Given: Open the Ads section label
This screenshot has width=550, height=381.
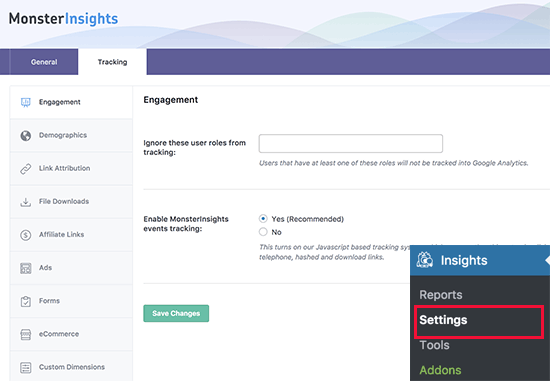Looking at the screenshot, I should point(45,268).
